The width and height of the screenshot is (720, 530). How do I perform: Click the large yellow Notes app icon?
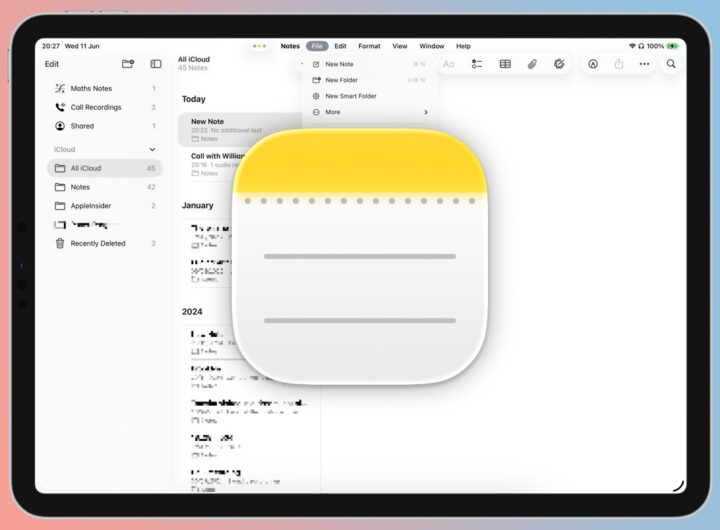click(x=360, y=256)
